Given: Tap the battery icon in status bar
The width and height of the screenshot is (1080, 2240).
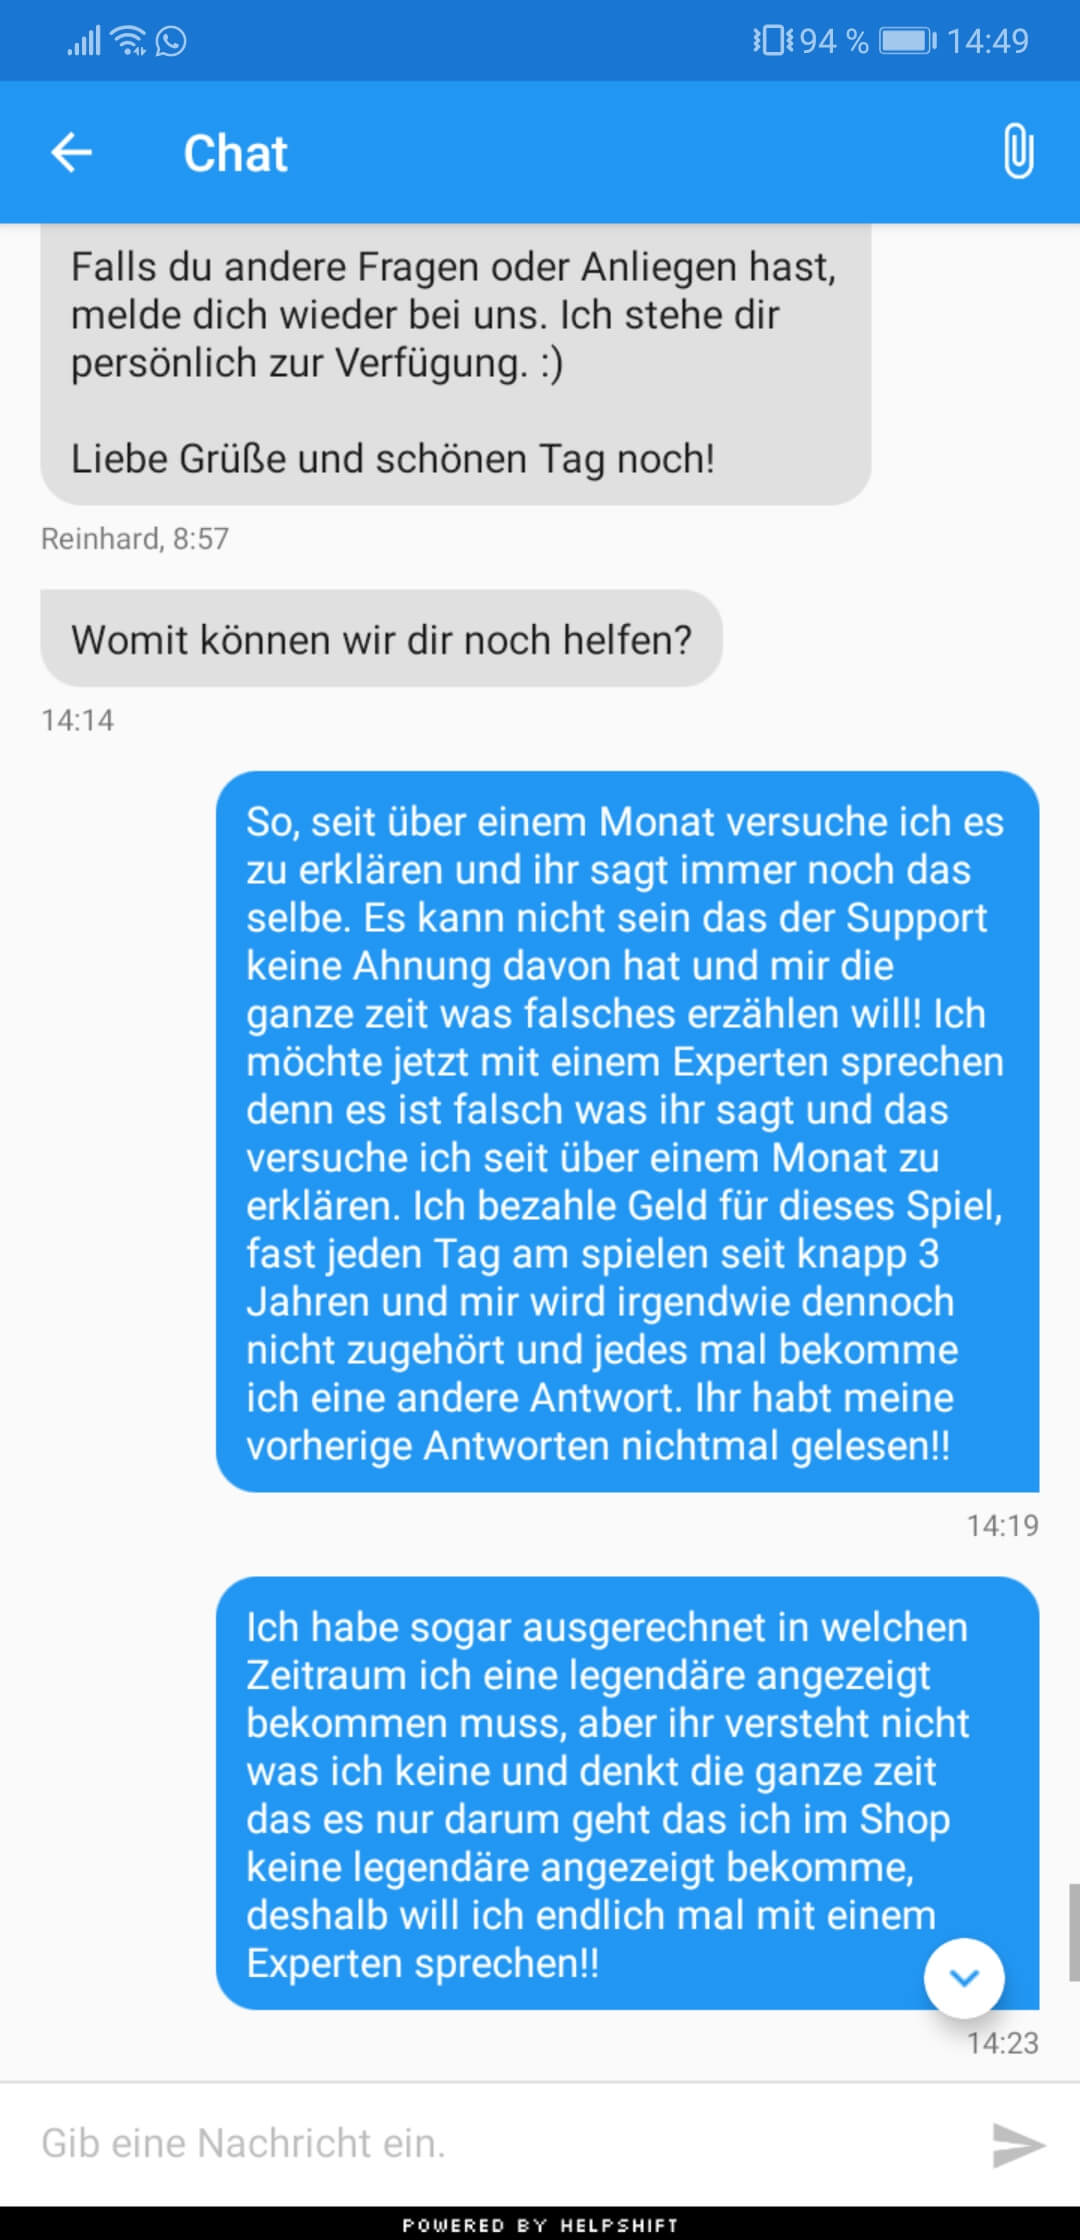Looking at the screenshot, I should point(908,41).
